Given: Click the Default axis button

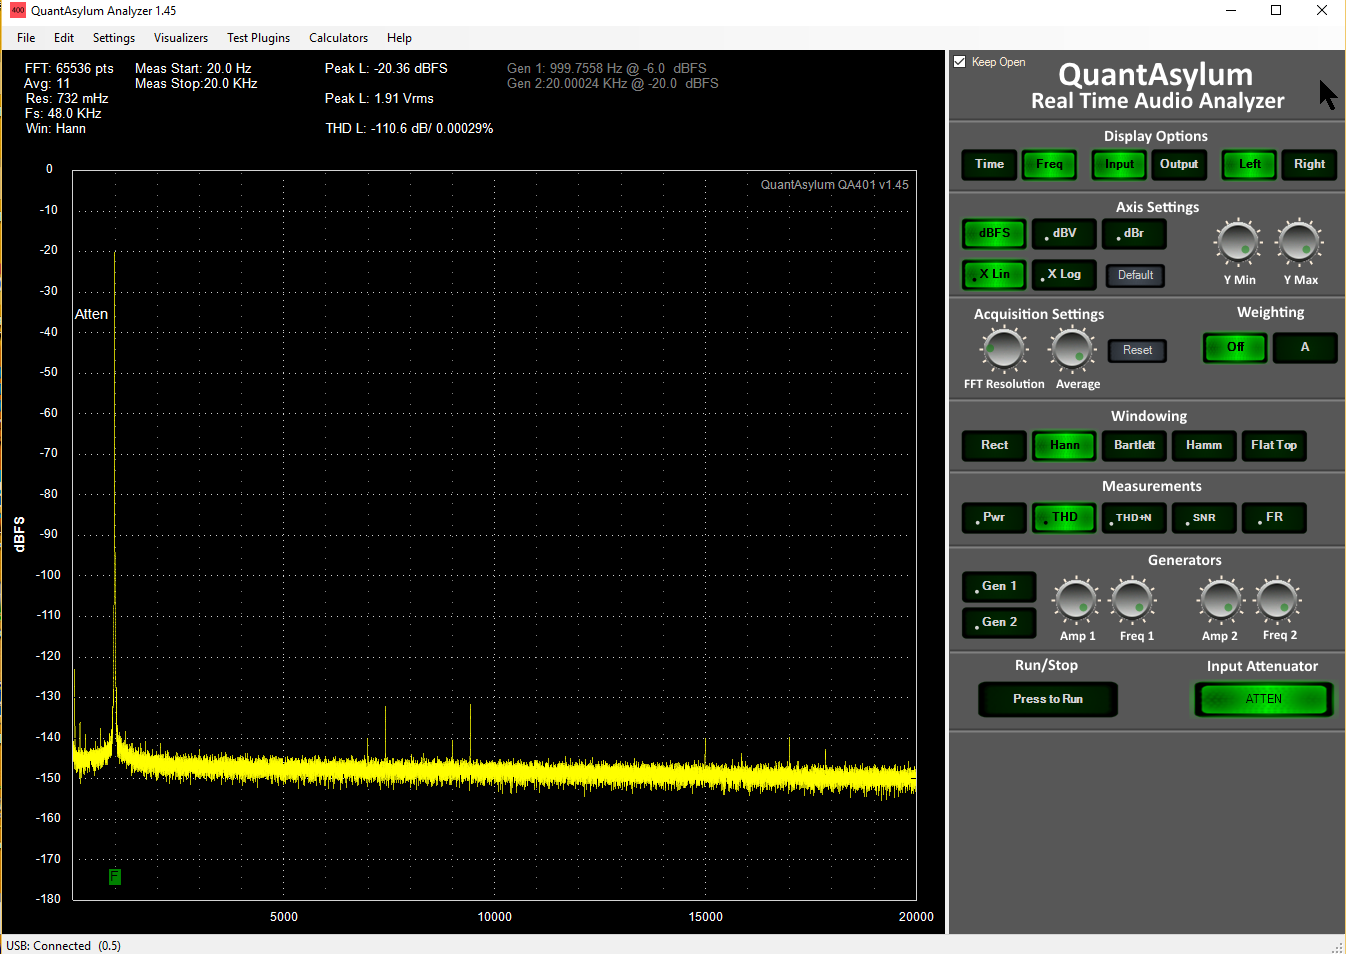Looking at the screenshot, I should click(1135, 275).
